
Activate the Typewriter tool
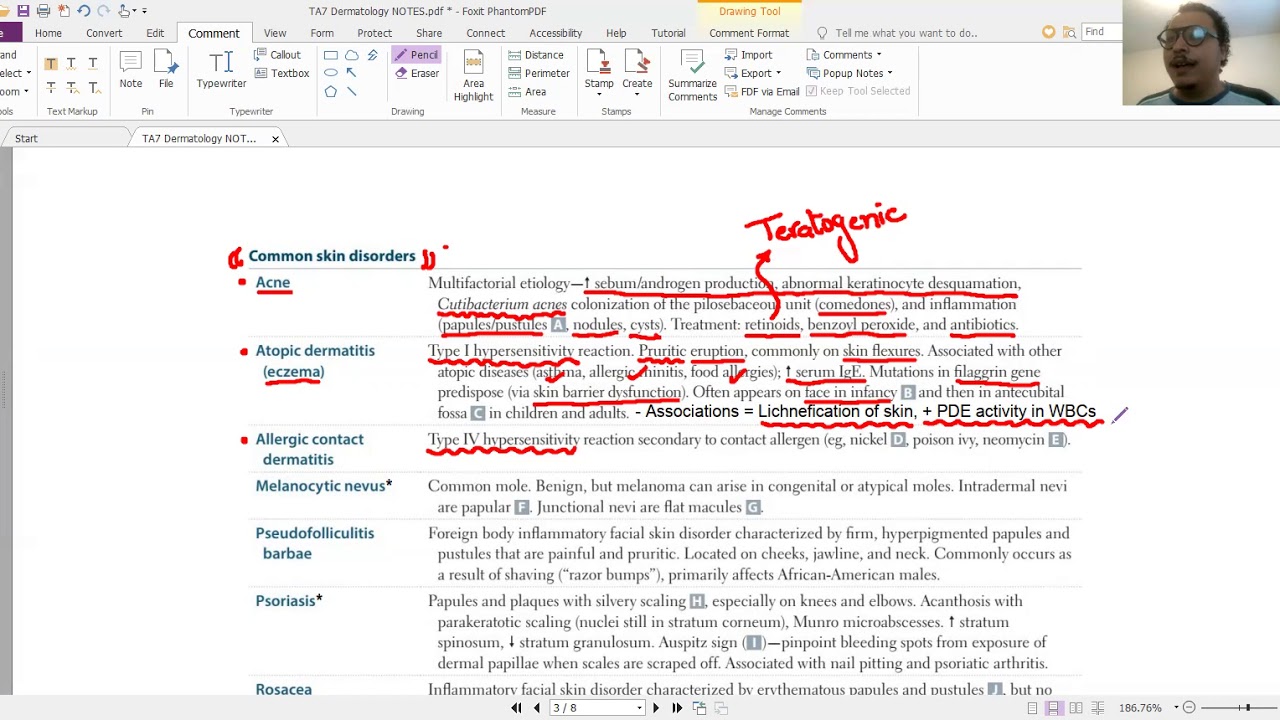point(221,70)
